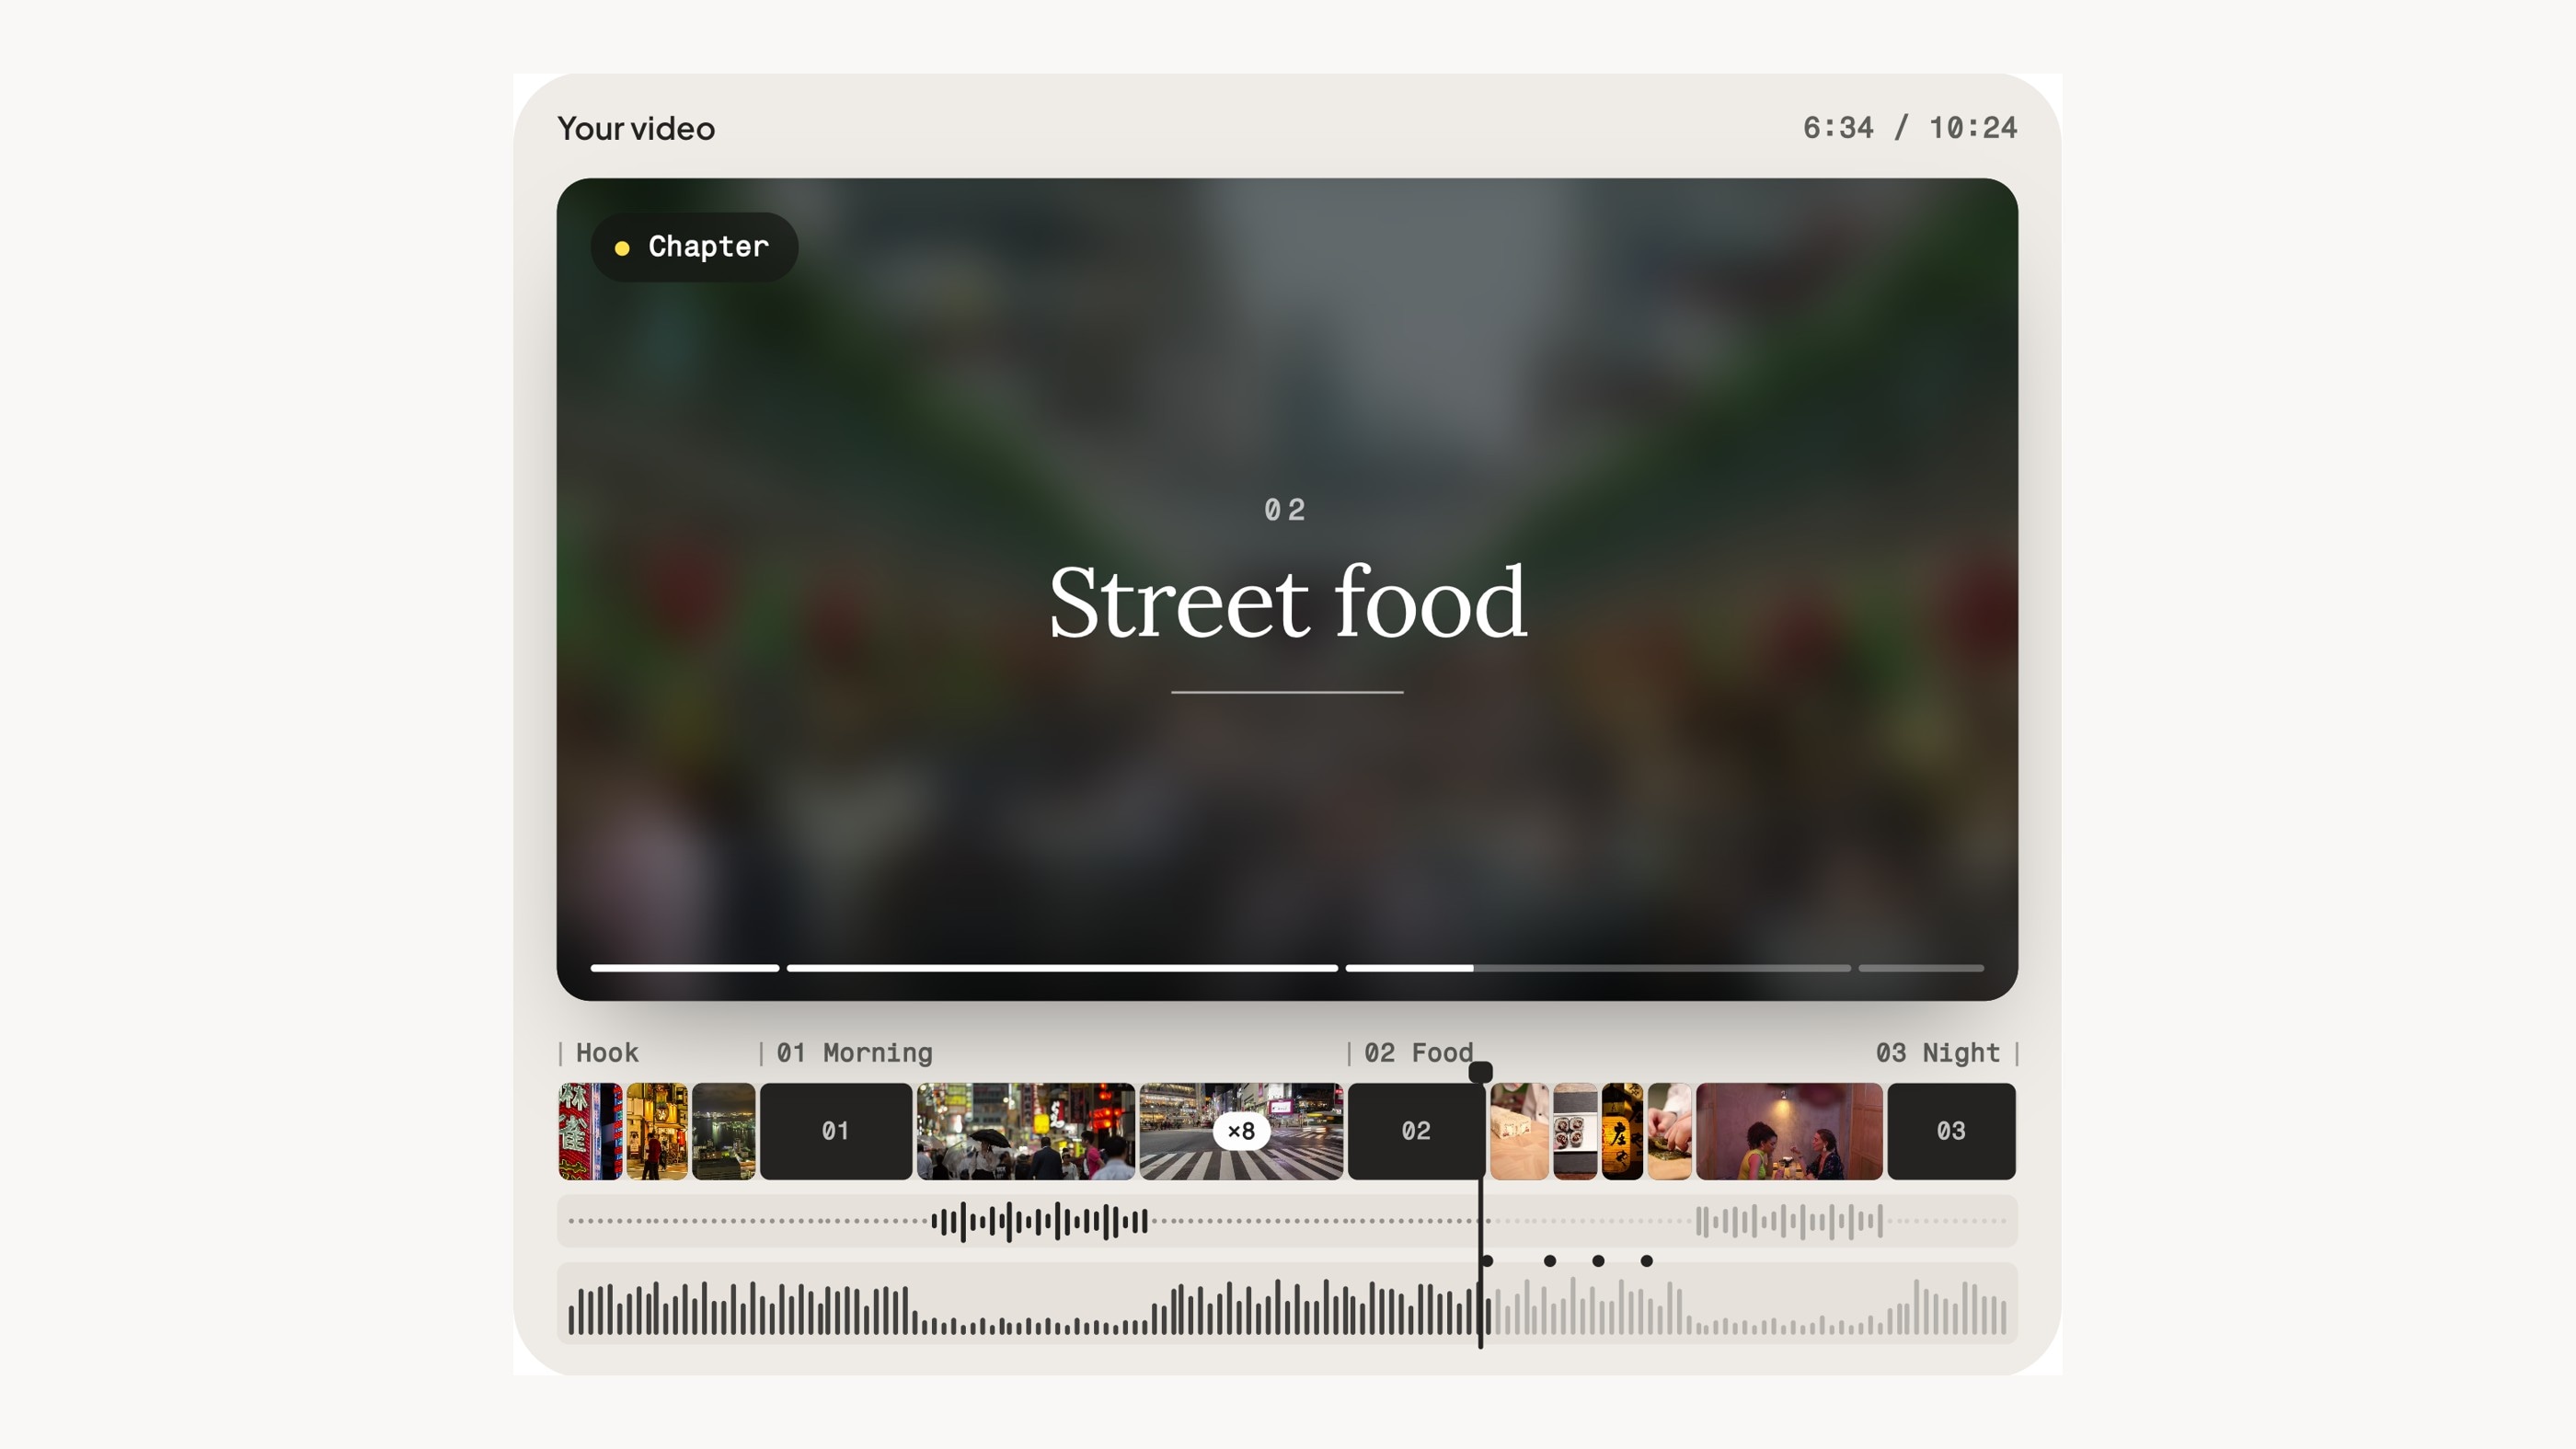Select the 03 chapter title card clip
Viewport: 2576px width, 1449px height.
pyautogui.click(x=1951, y=1131)
